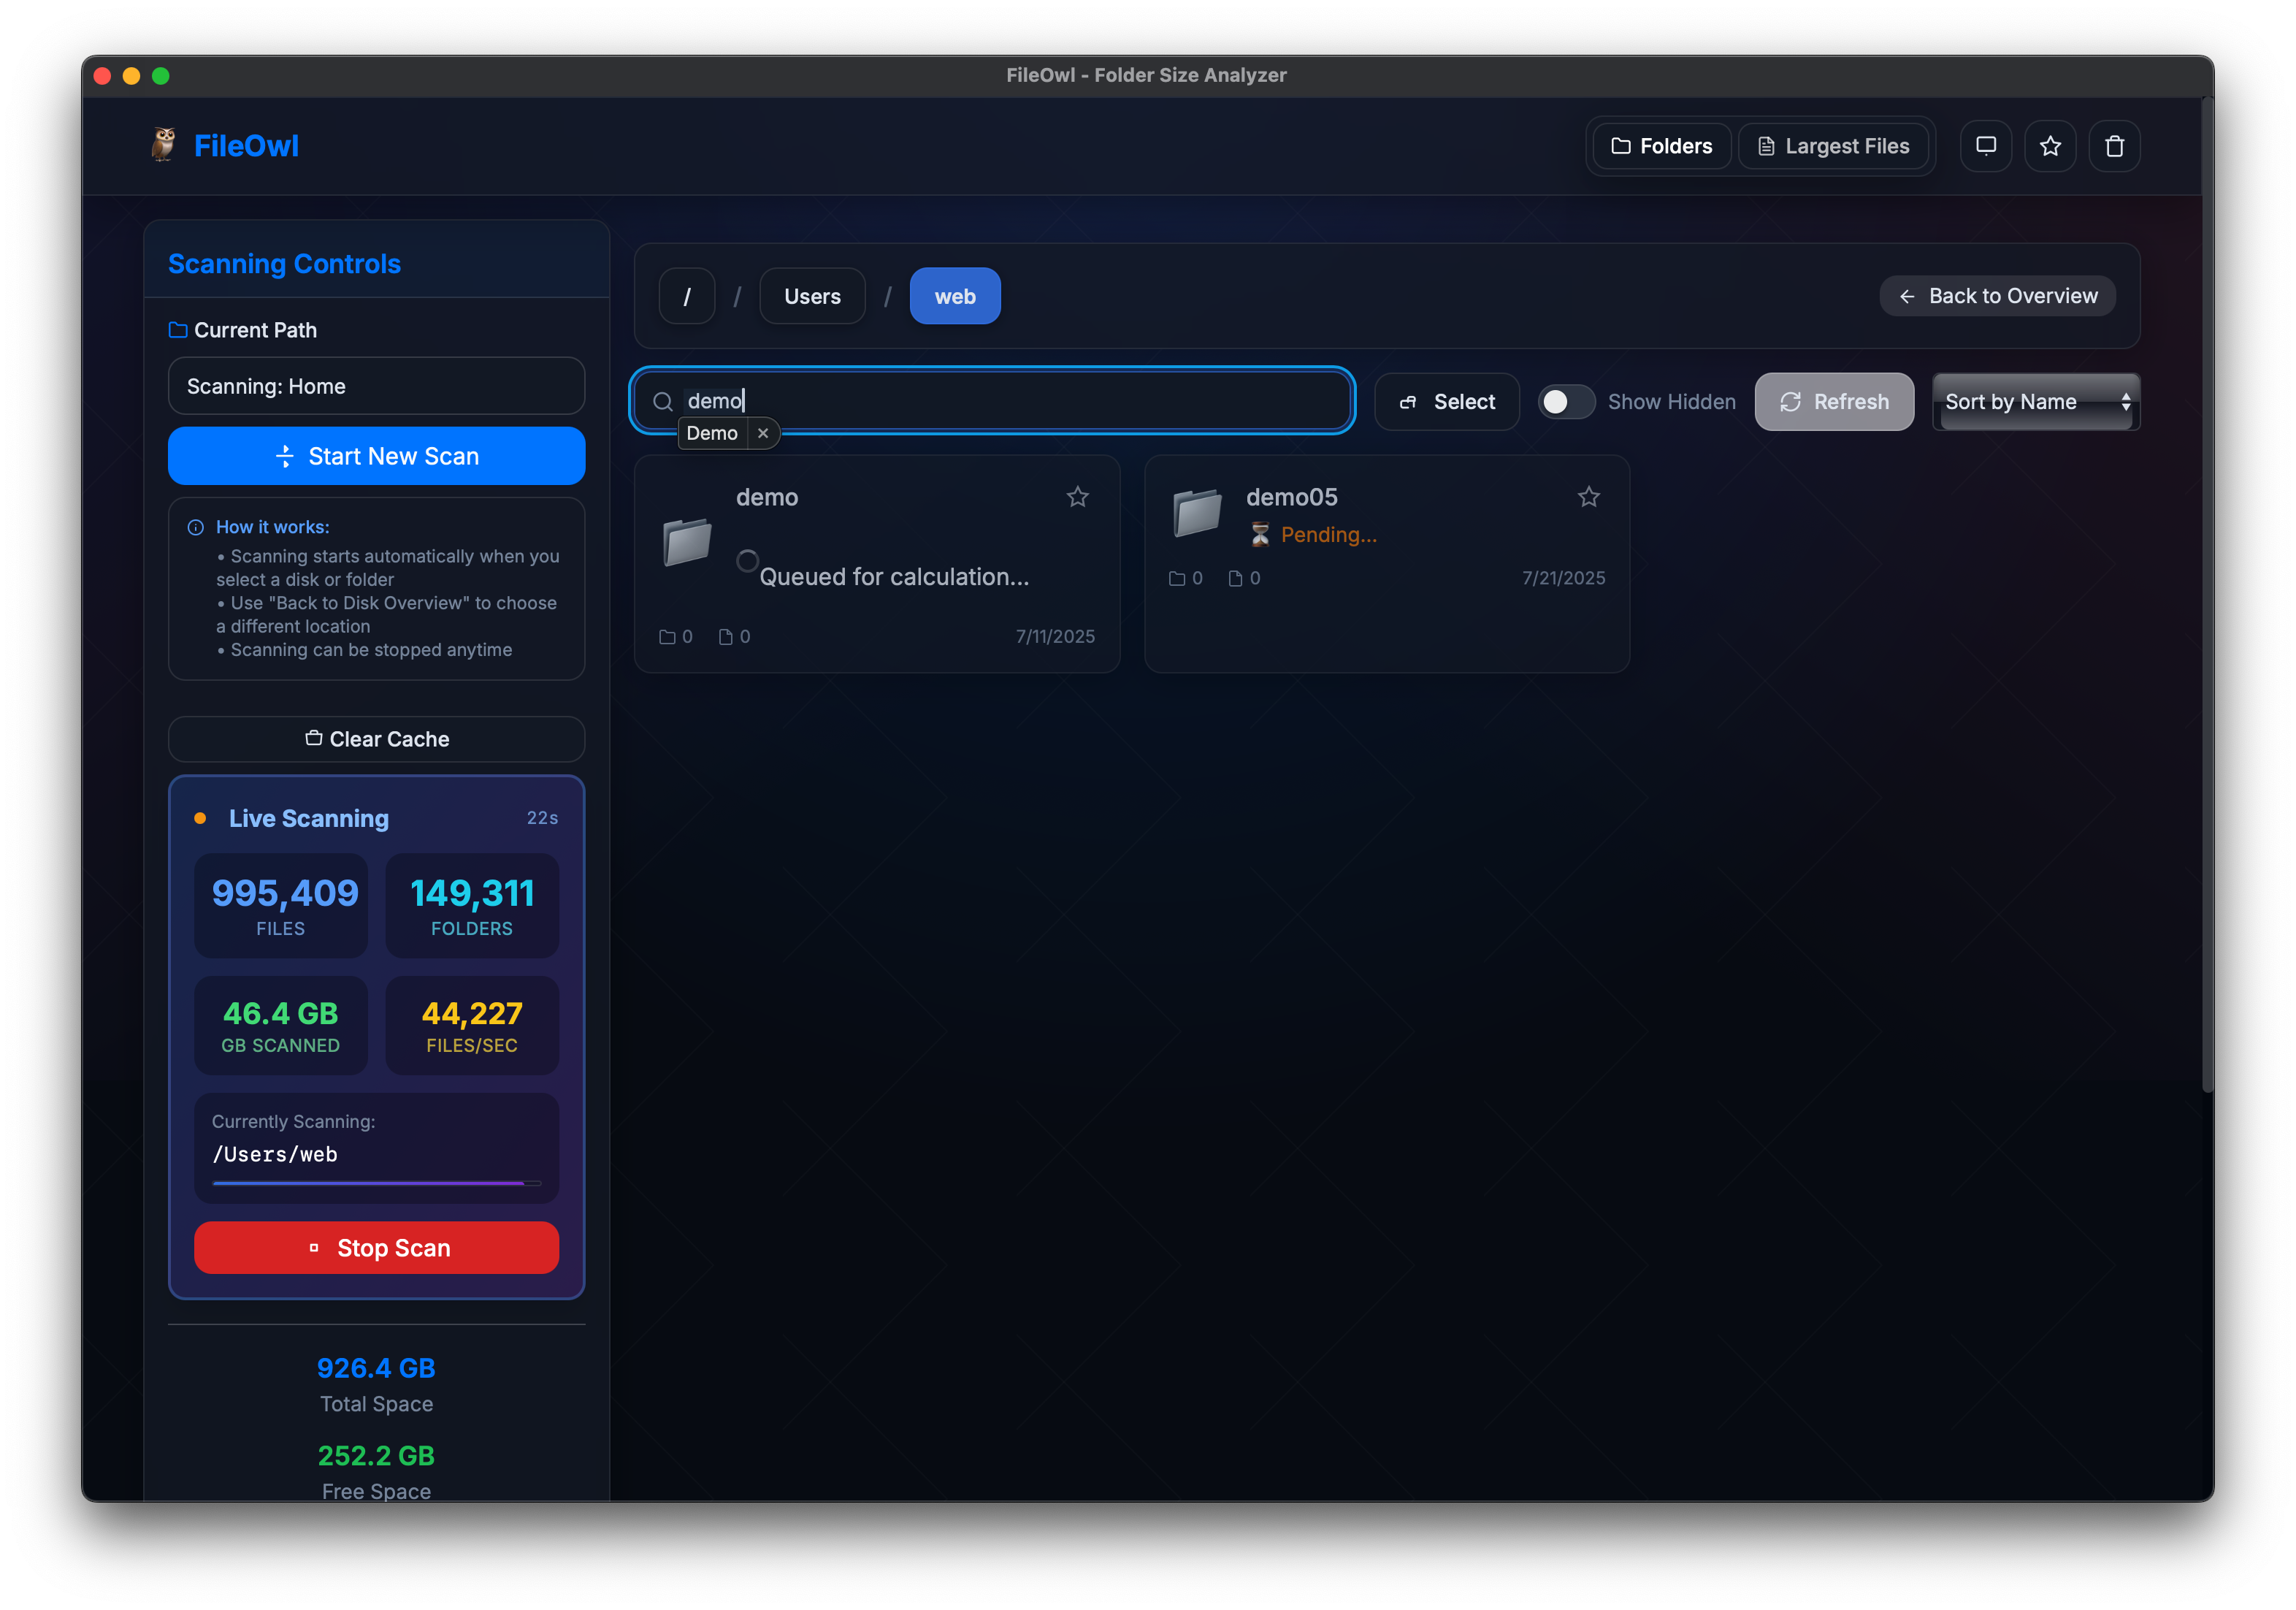
Task: Click the magnifier icon inside the search bar
Action: [x=663, y=401]
